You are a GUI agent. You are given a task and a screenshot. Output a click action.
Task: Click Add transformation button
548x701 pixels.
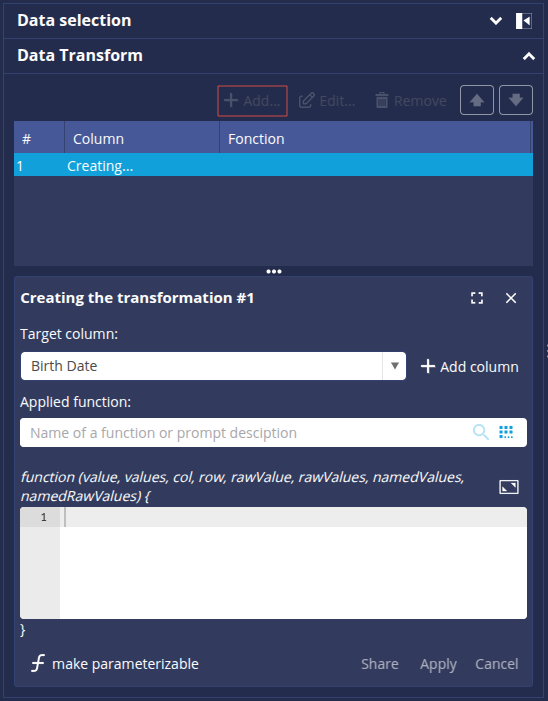click(252, 101)
